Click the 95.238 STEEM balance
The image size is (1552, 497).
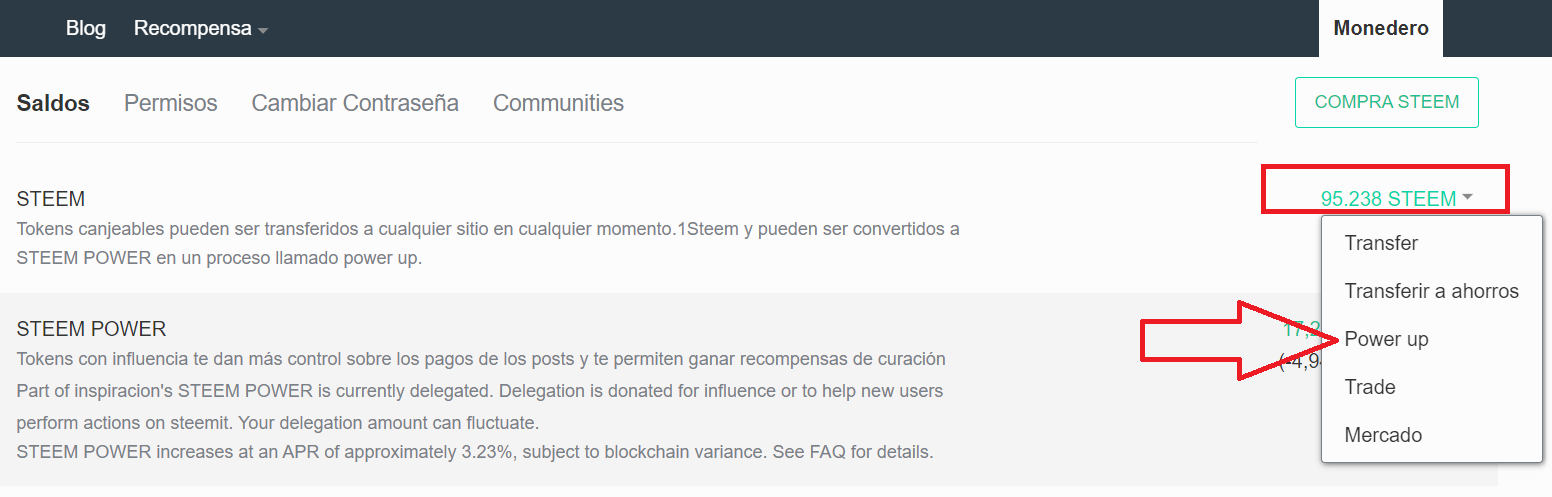(1388, 199)
